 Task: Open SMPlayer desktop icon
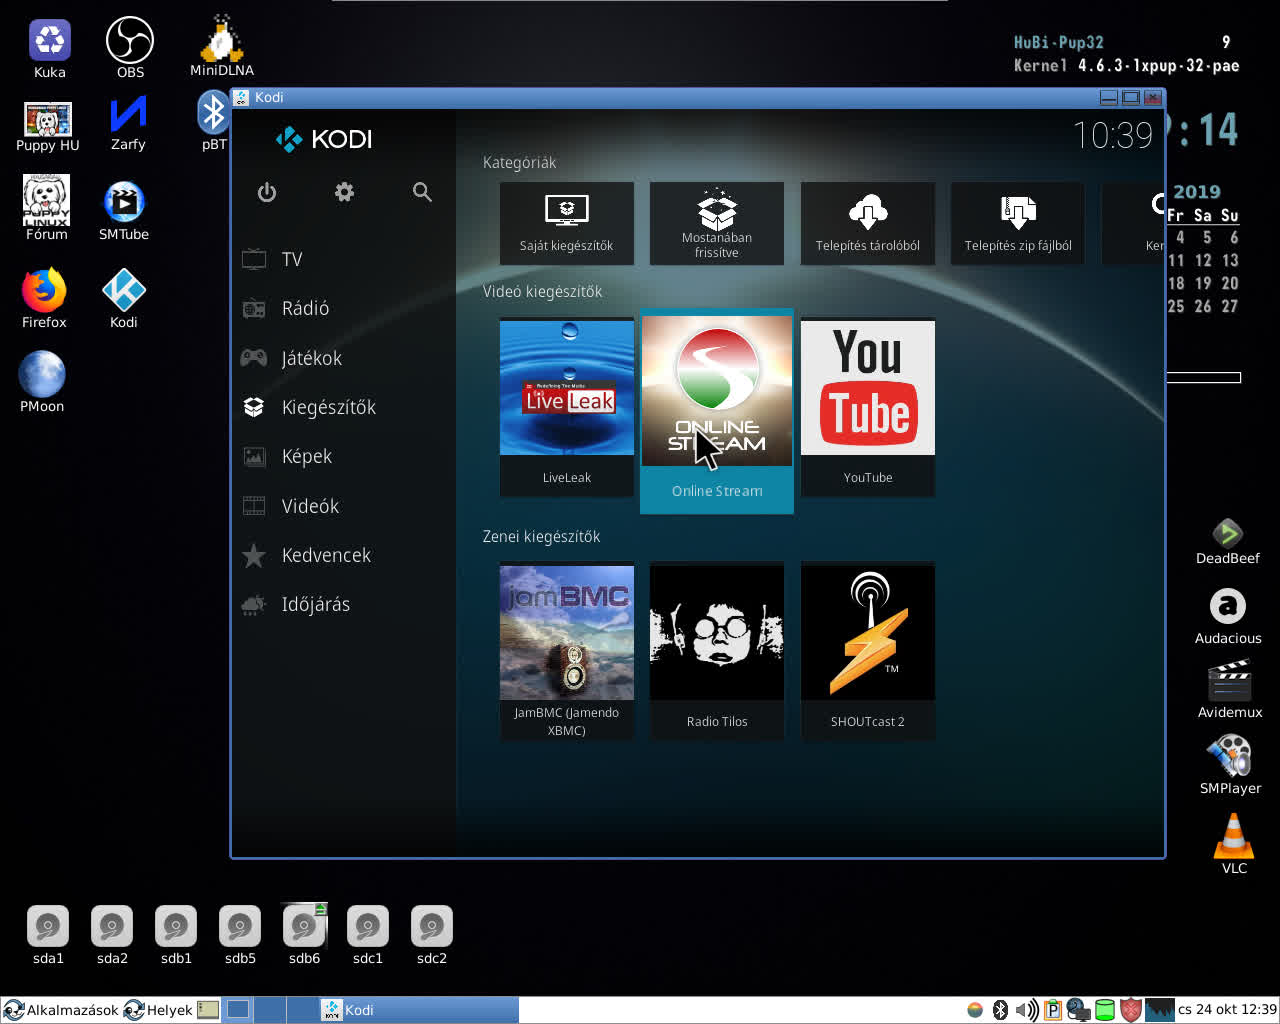(1230, 765)
